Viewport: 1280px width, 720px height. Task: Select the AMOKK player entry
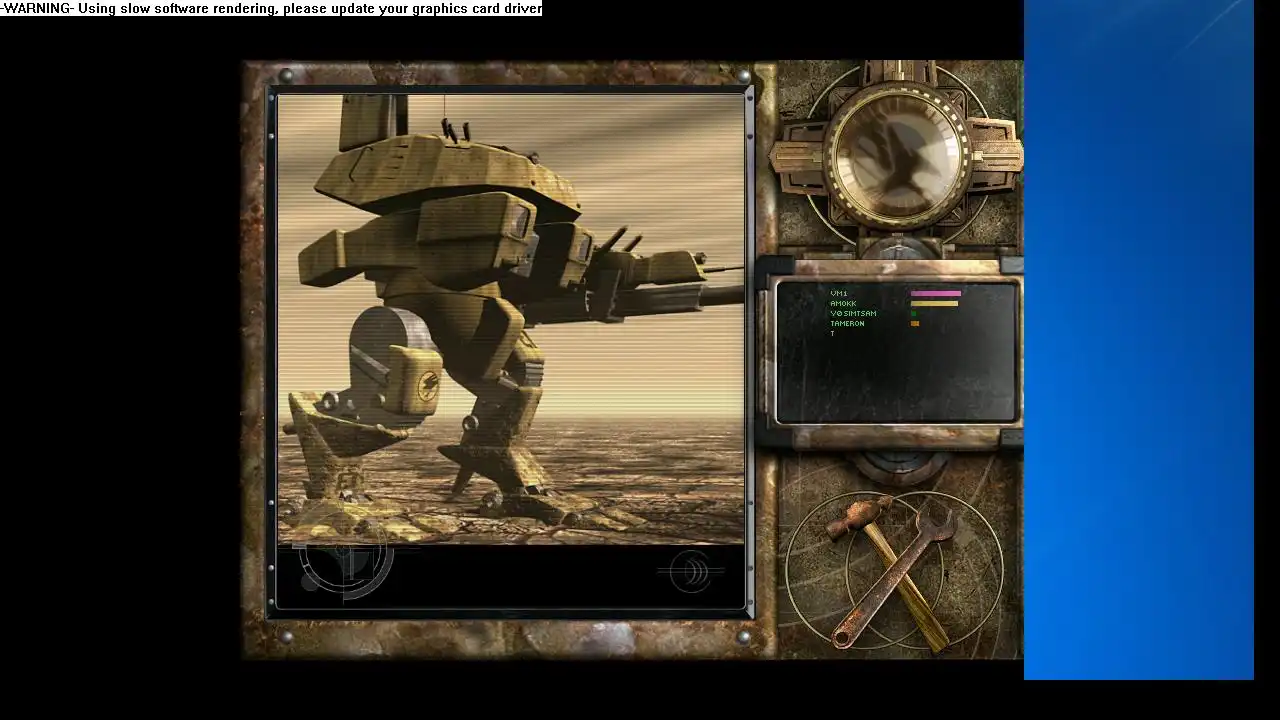pyautogui.click(x=843, y=303)
